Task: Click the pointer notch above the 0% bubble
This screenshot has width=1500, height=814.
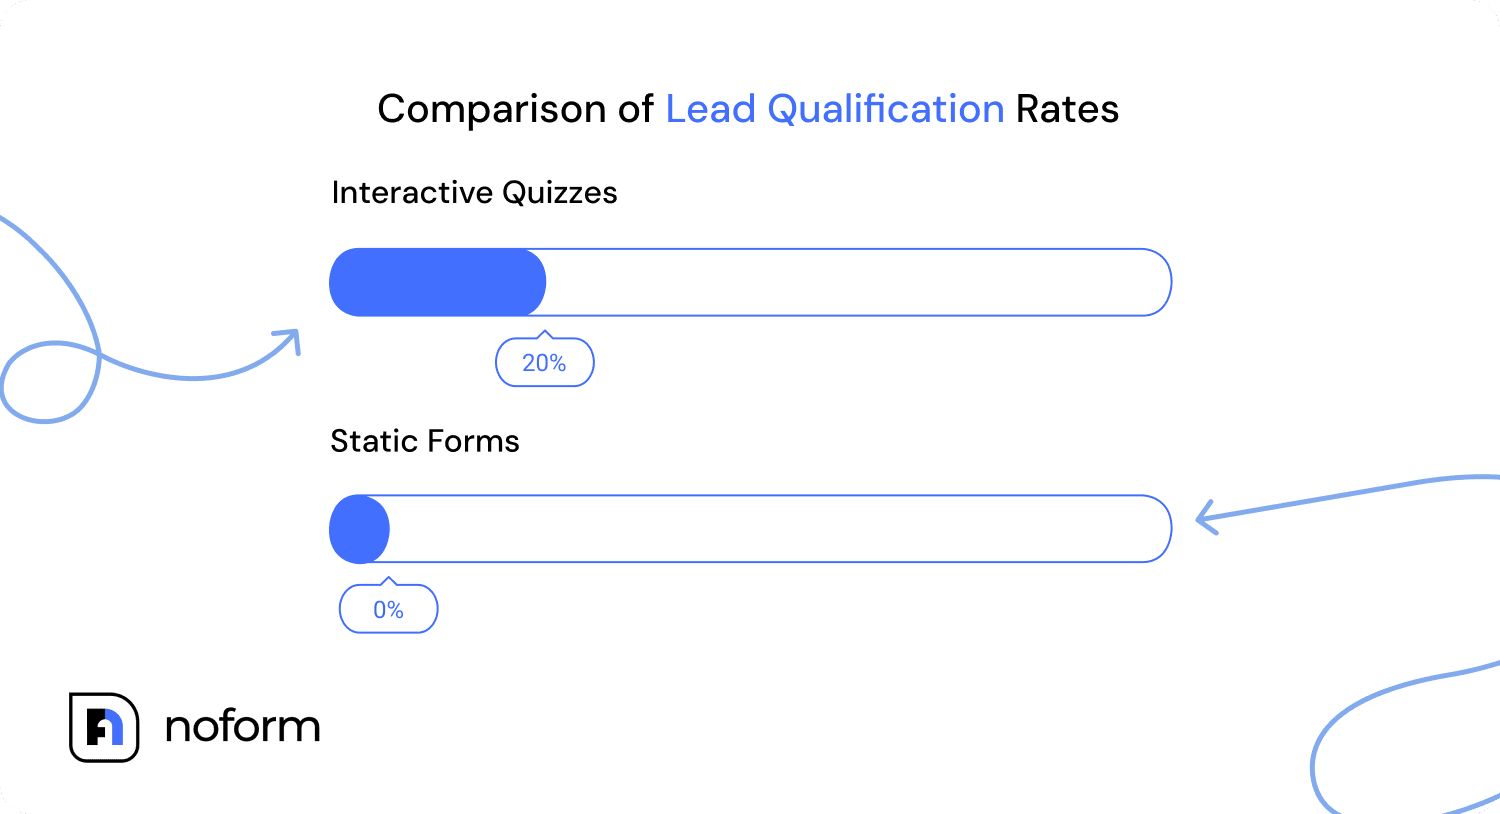Action: tap(389, 582)
